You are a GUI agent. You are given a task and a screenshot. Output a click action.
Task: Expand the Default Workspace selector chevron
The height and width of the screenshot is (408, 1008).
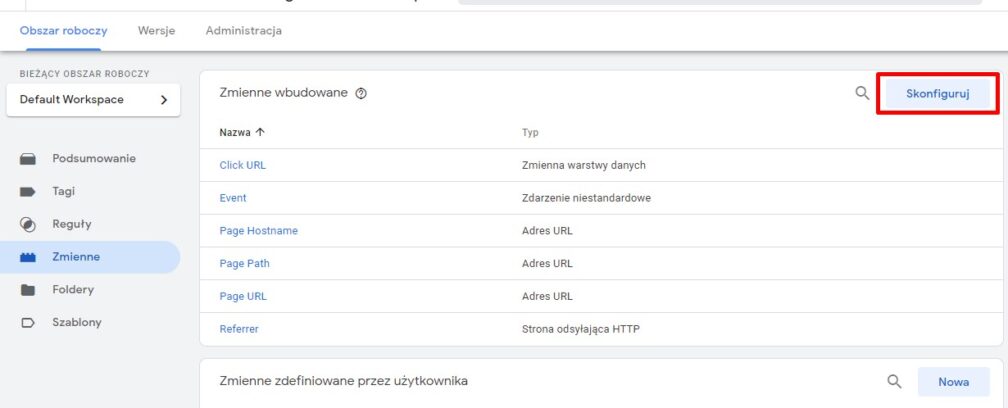(164, 100)
